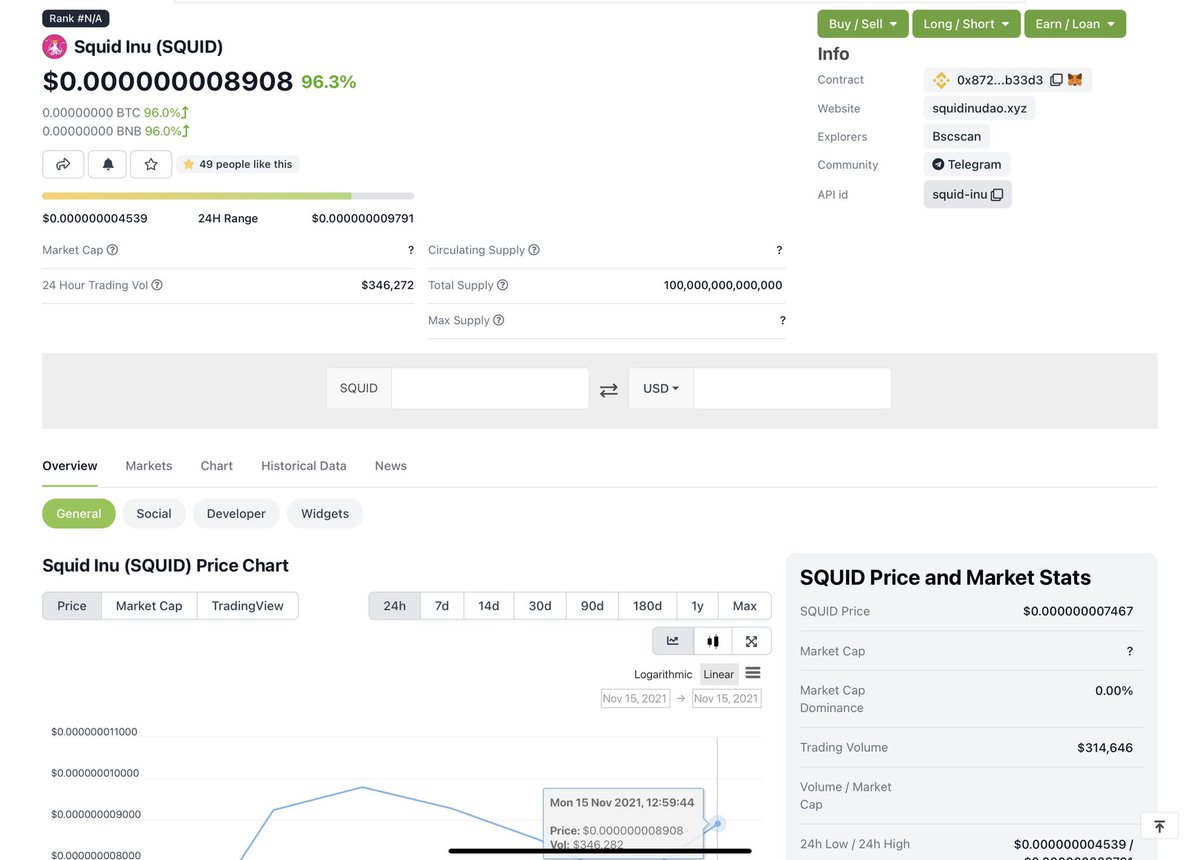Visit squidinudao.xyz website link

click(979, 108)
